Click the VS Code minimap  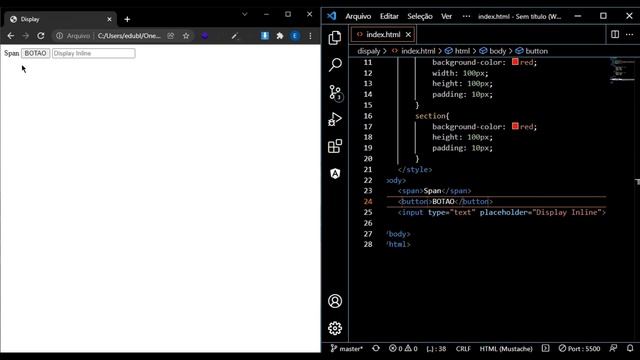click(x=622, y=71)
